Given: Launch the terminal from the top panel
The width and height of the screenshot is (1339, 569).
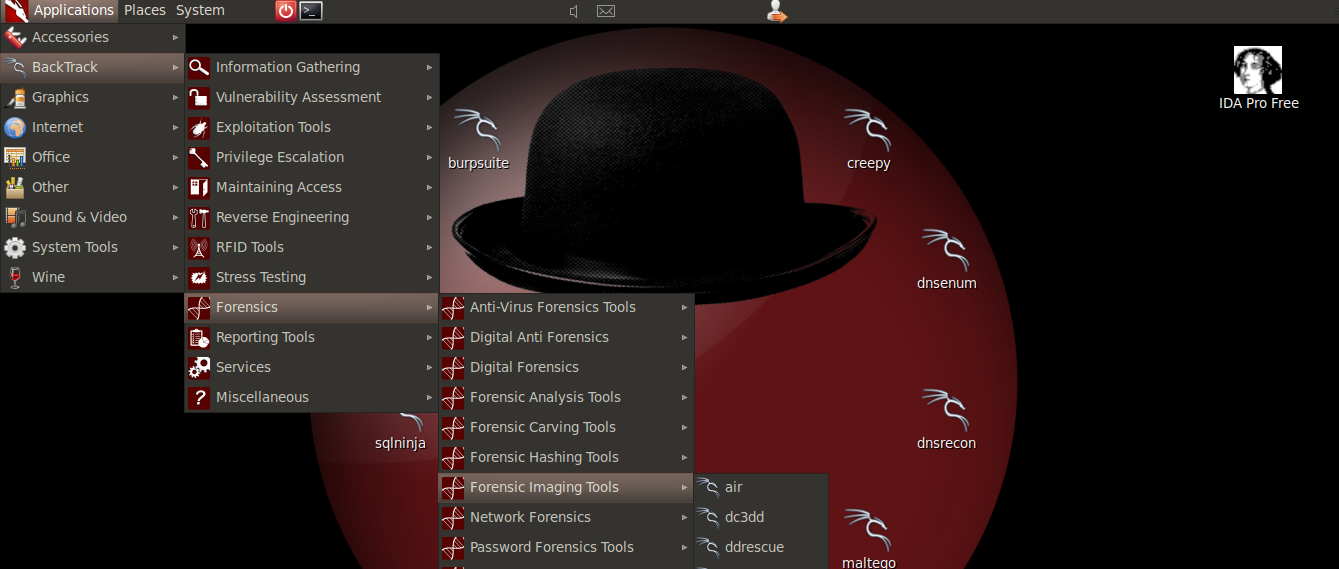Looking at the screenshot, I should point(311,11).
